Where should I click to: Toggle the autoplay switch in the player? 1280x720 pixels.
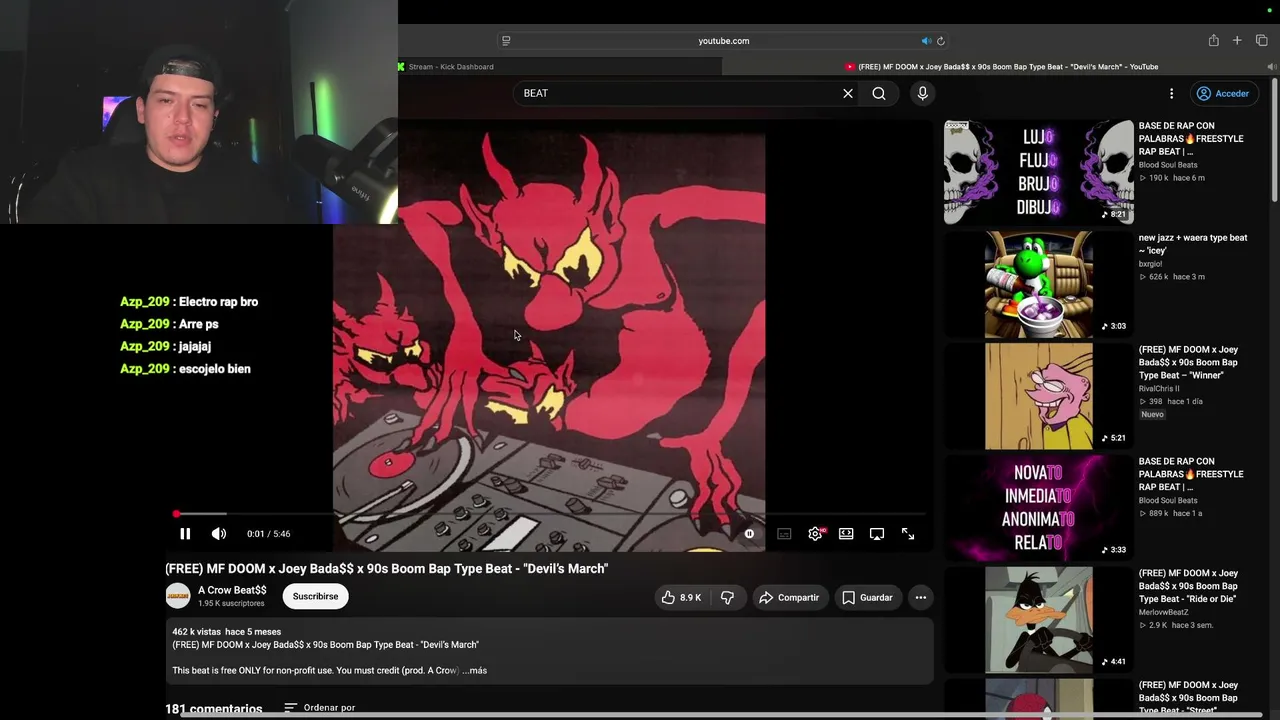pos(749,534)
